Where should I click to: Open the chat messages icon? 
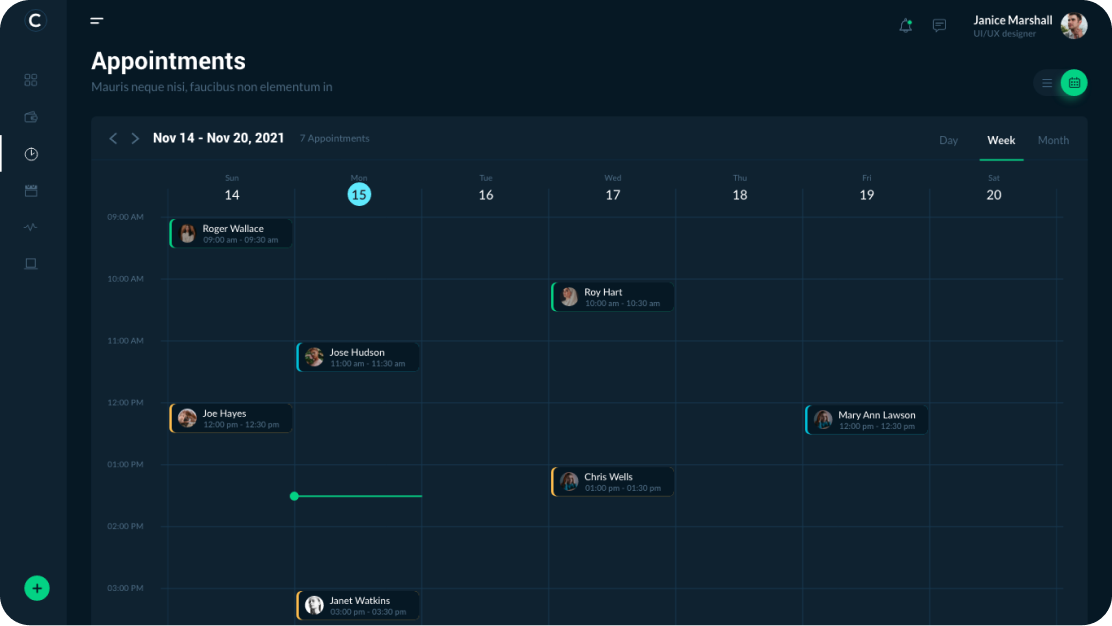click(x=939, y=26)
